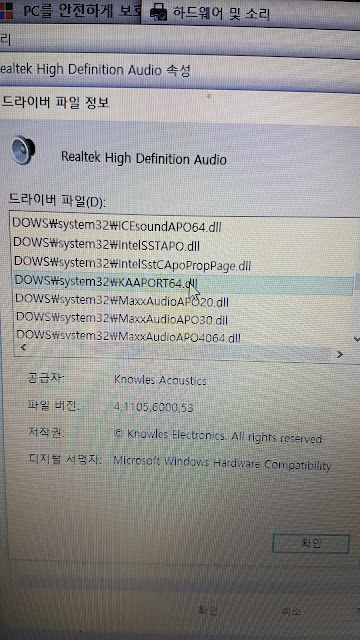Select IntelSstCApoPropPage.dll driver file row

tap(132, 264)
